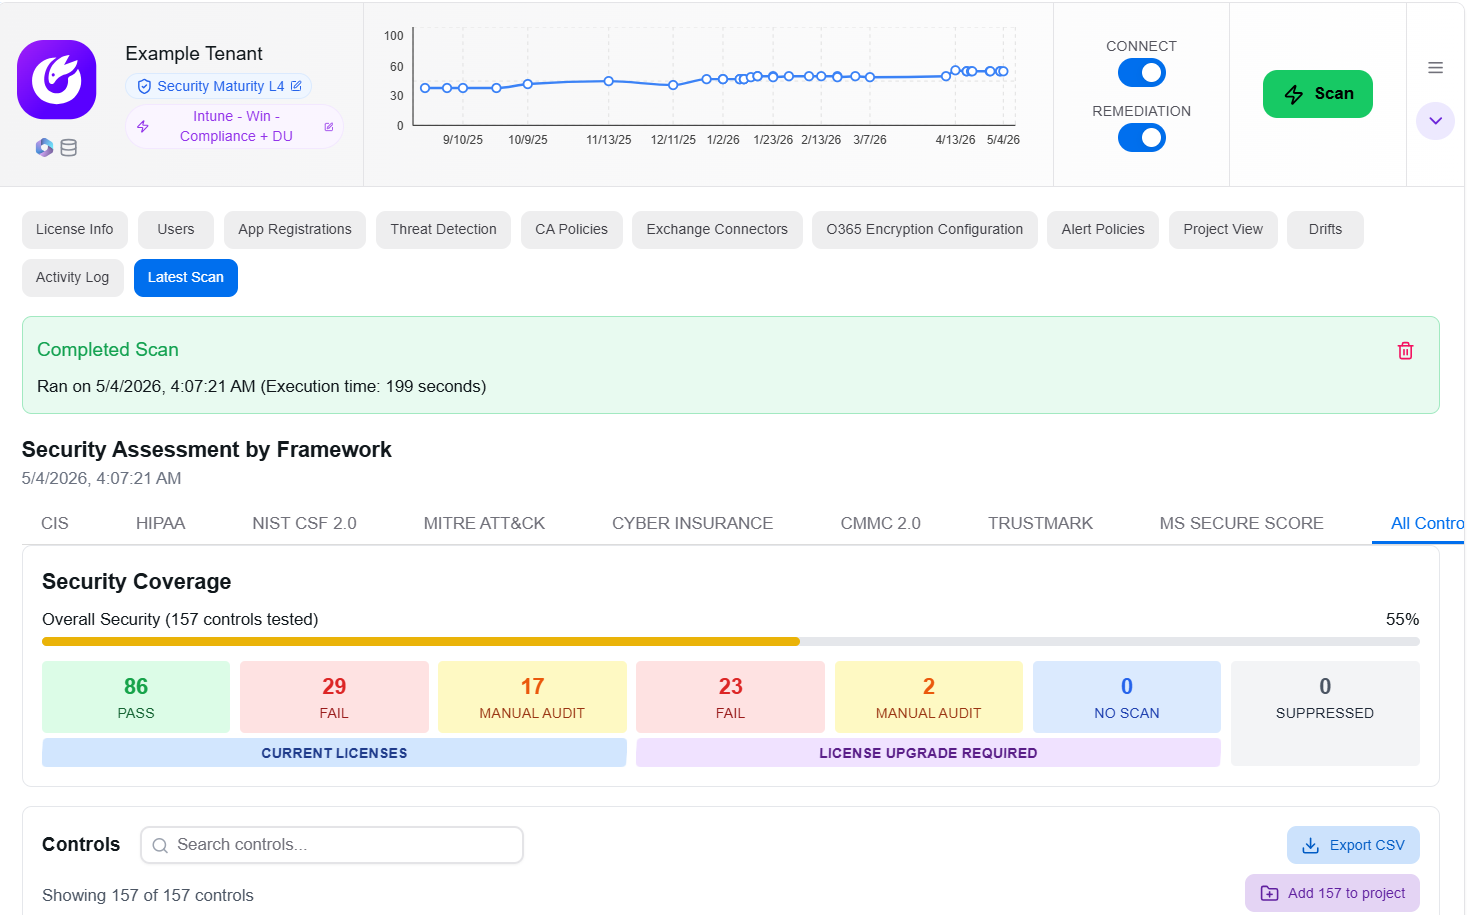1474x915 pixels.
Task: Select the CMMC 2.0 framework tab
Action: [x=880, y=524]
